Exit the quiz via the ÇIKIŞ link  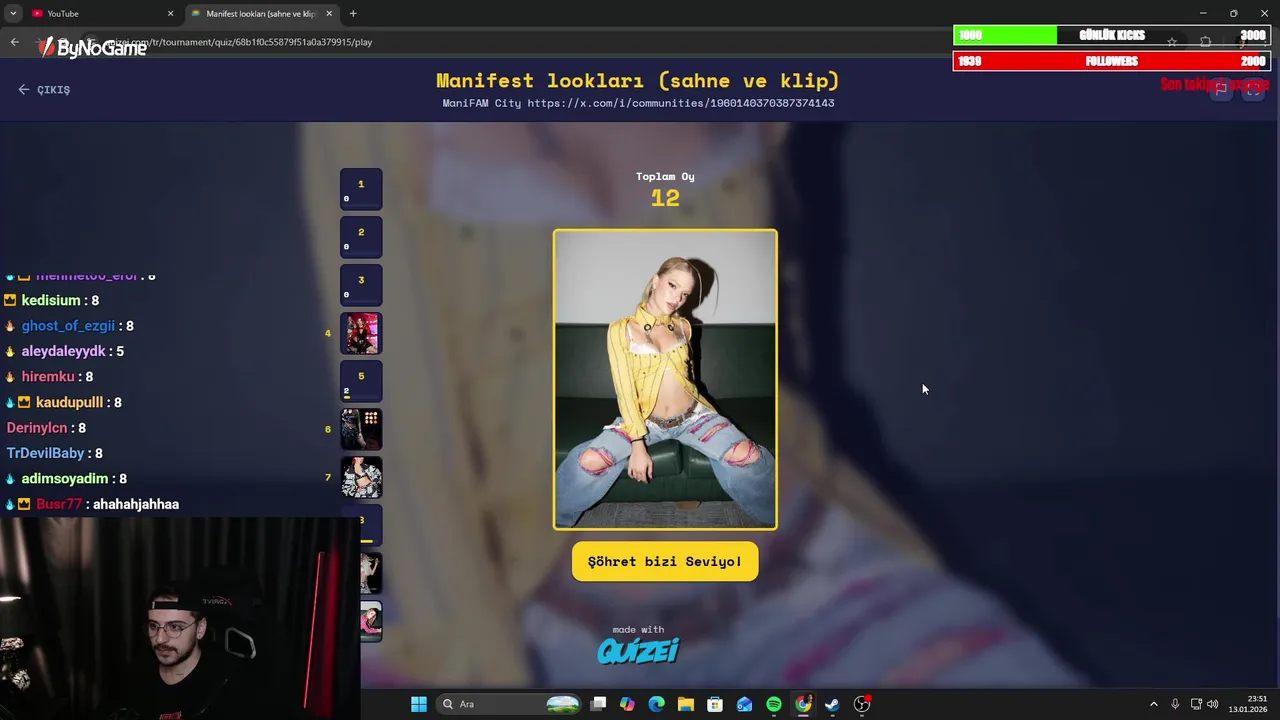(x=44, y=89)
